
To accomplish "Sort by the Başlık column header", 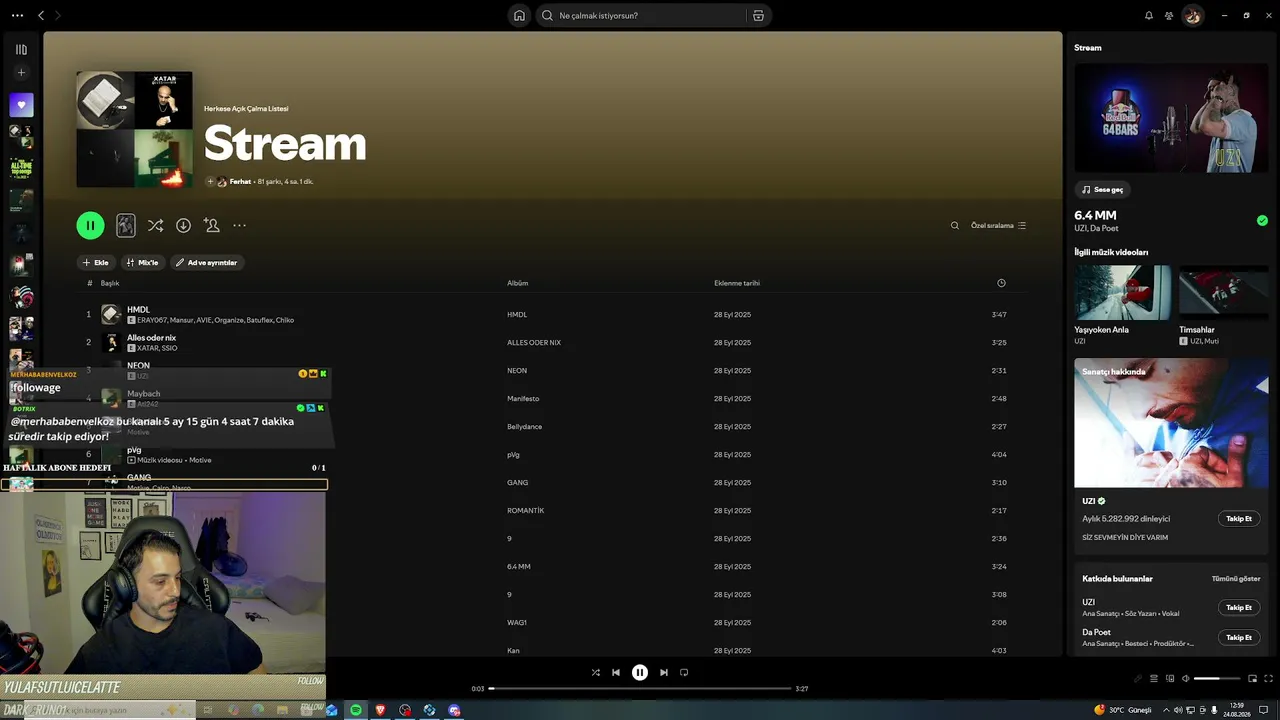I will tap(110, 283).
